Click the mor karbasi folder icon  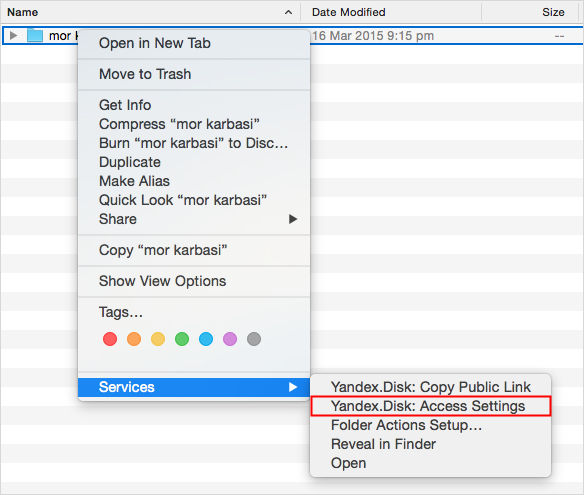click(35, 36)
